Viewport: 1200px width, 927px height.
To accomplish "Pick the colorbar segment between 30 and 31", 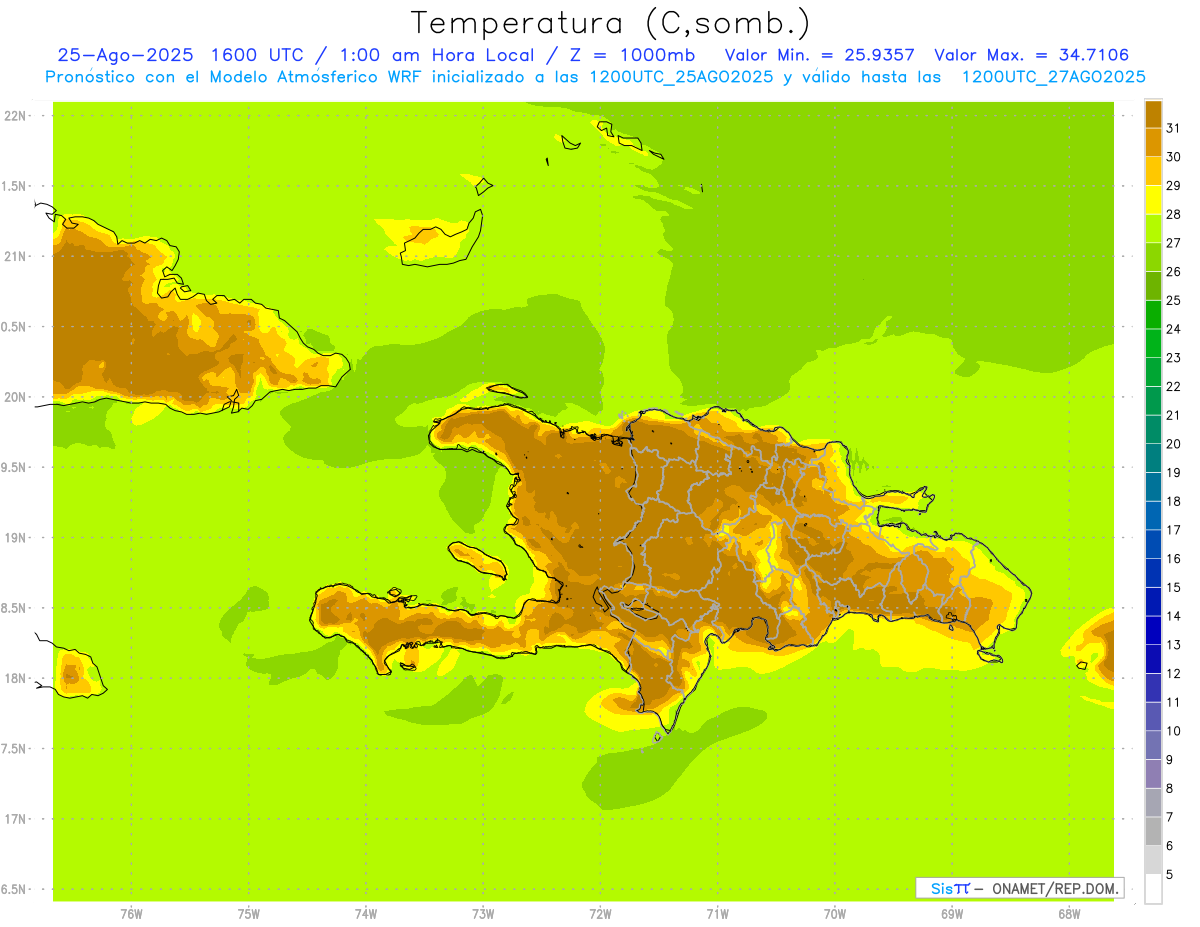I will point(1153,142).
